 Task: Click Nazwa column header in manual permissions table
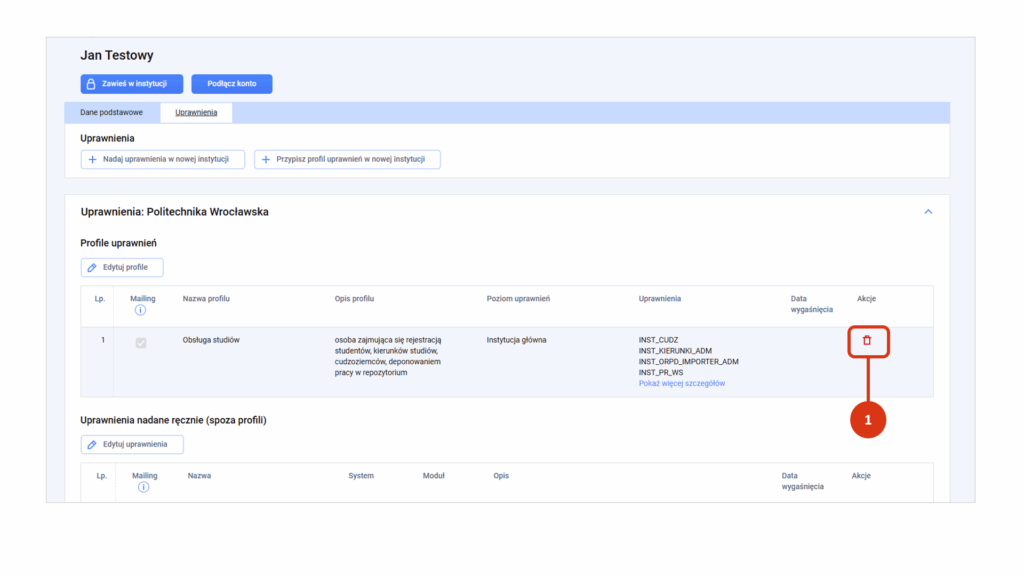[x=199, y=475]
